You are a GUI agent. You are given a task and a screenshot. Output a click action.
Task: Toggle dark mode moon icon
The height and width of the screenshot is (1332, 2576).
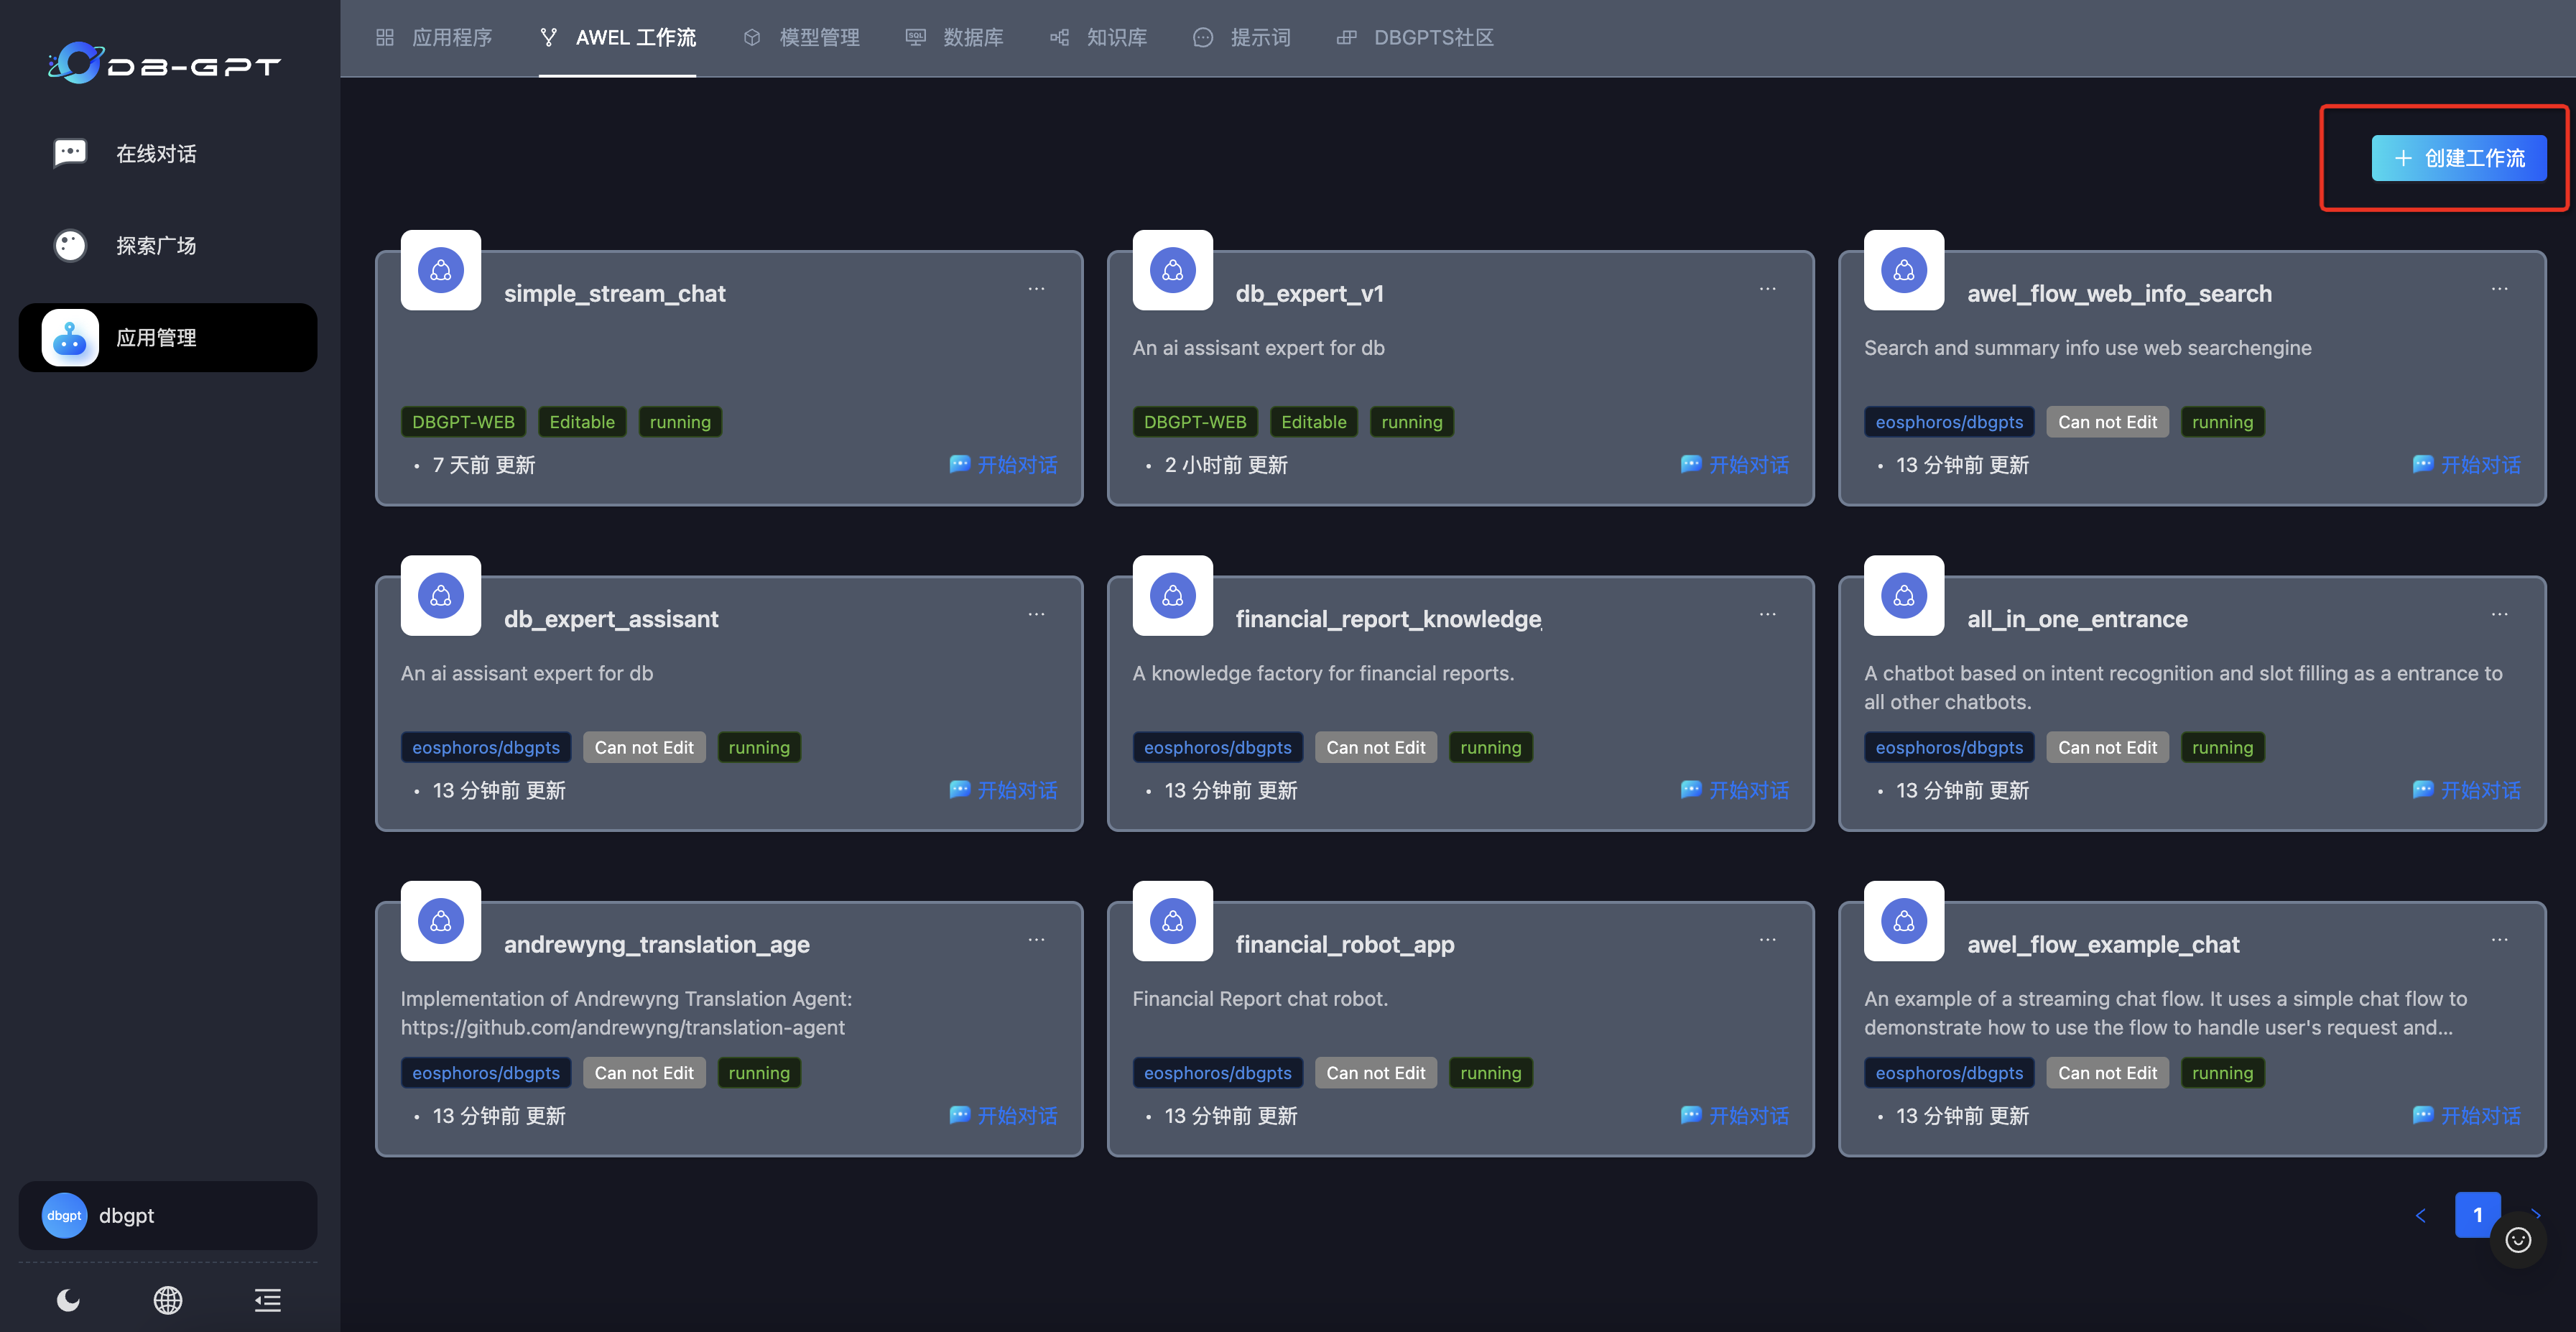click(x=68, y=1299)
